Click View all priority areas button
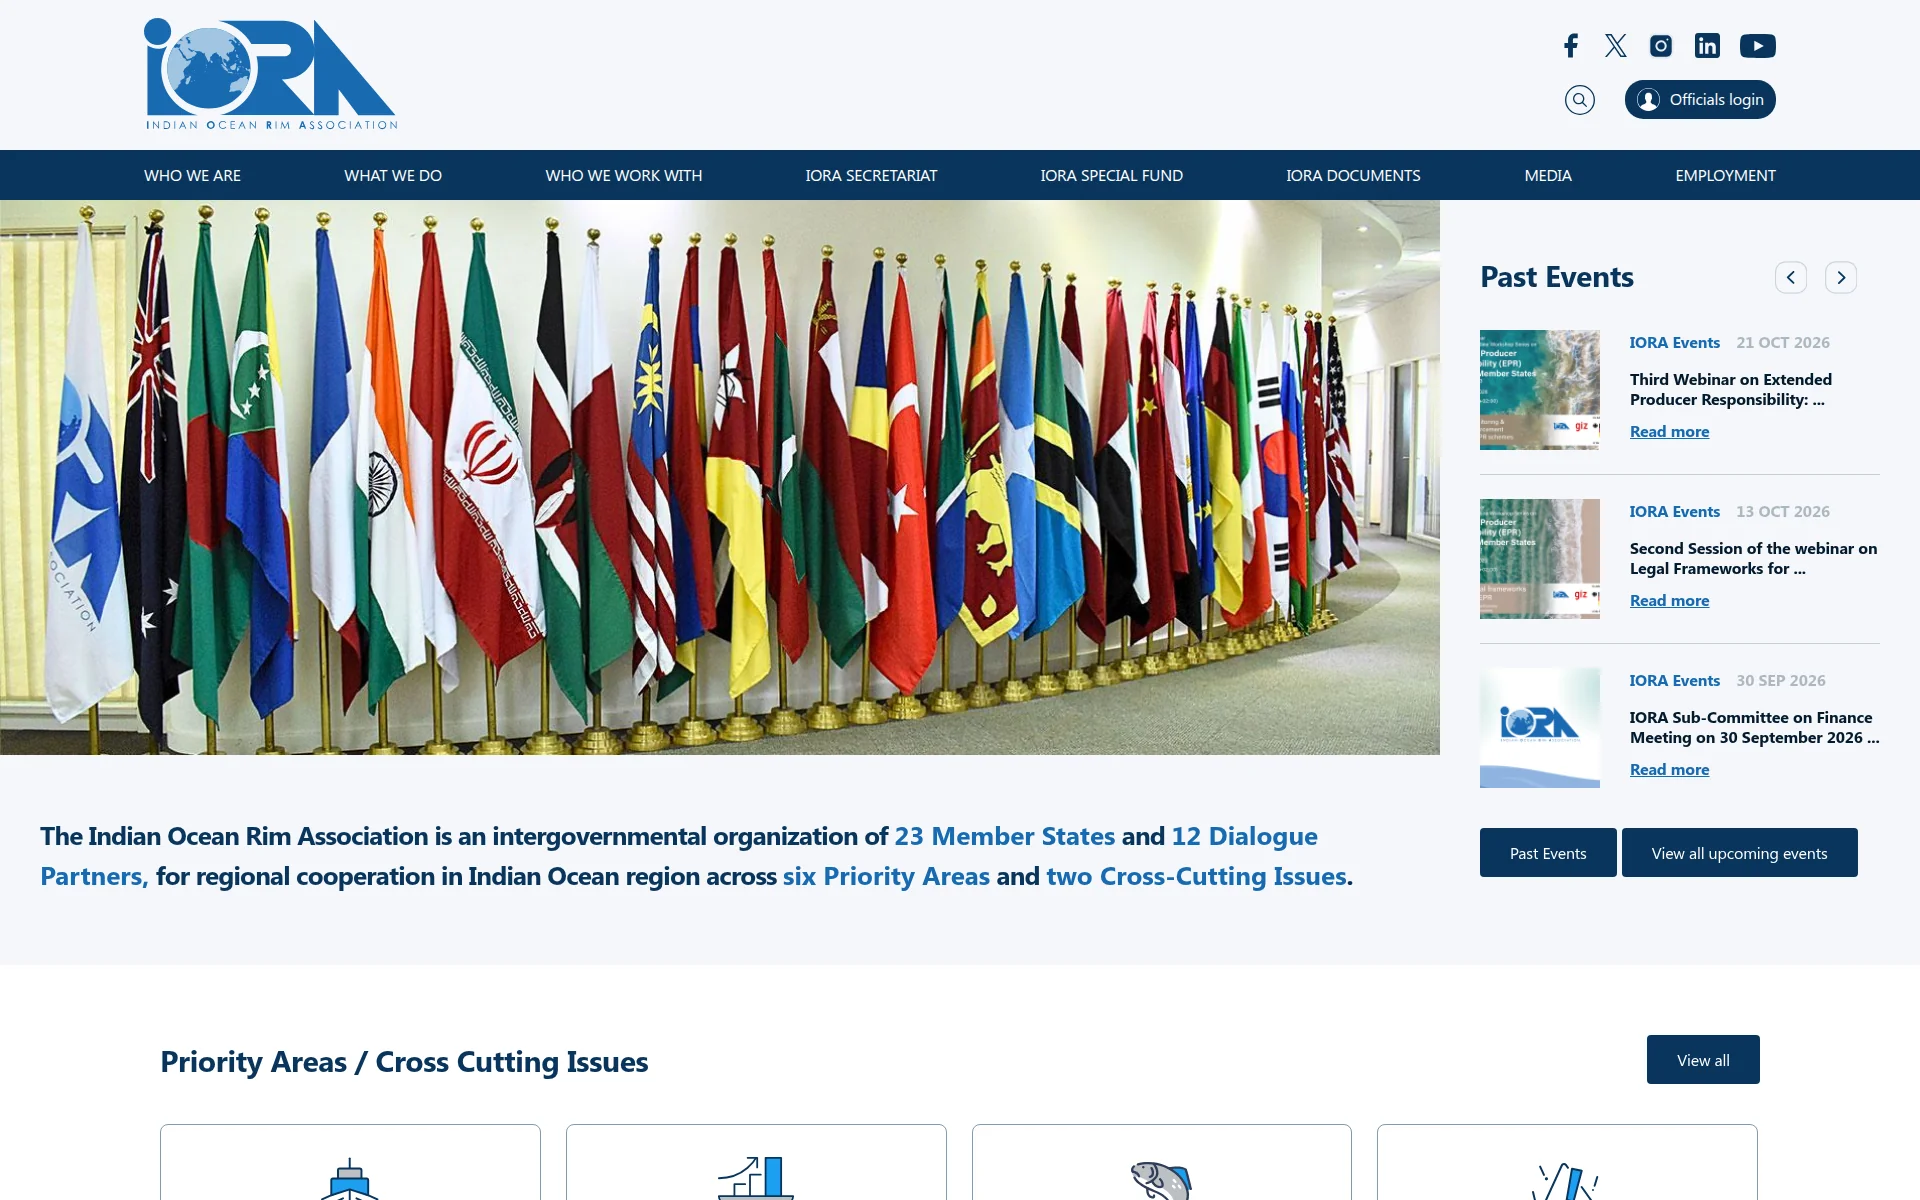This screenshot has height=1200, width=1920. click(1703, 1060)
